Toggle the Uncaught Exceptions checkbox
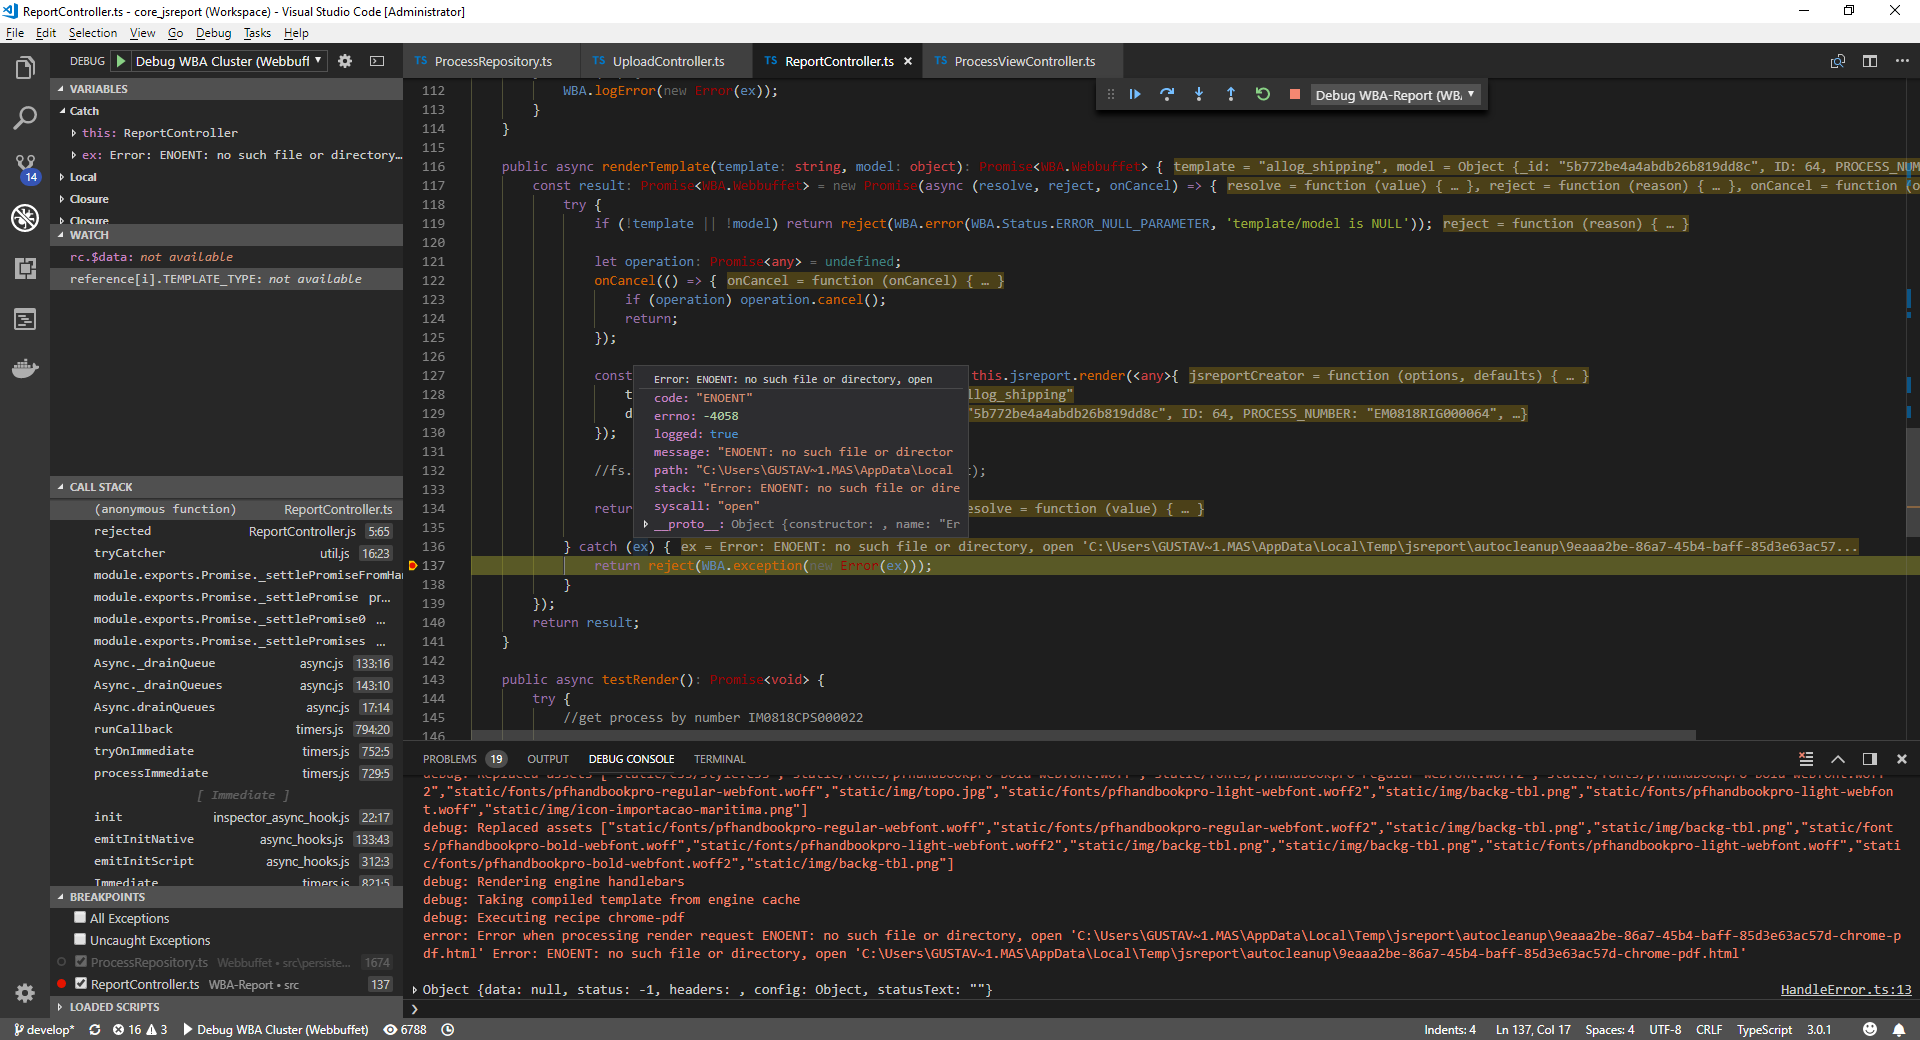This screenshot has height=1040, width=1920. tap(80, 940)
